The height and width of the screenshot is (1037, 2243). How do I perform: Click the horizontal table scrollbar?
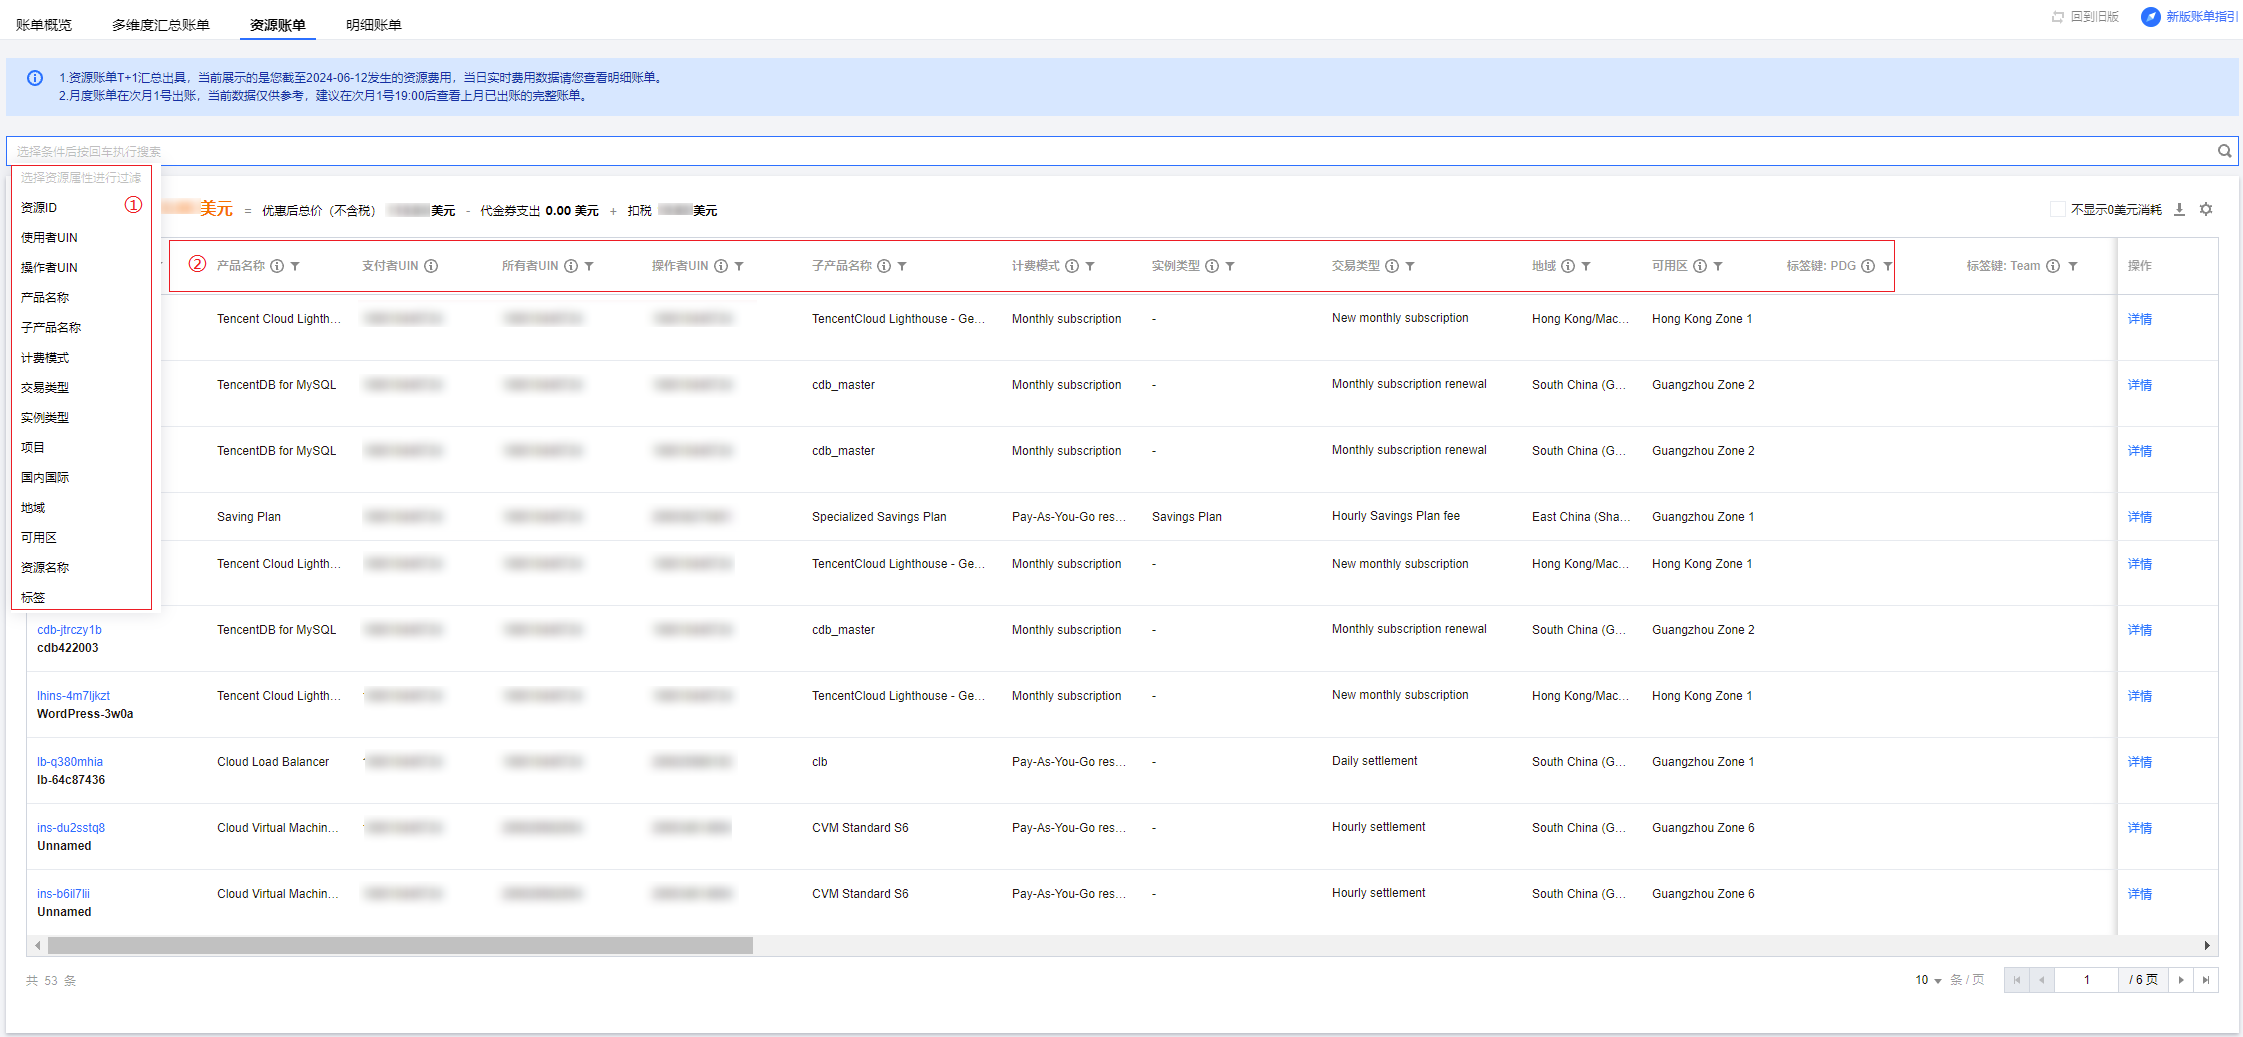[x=400, y=946]
